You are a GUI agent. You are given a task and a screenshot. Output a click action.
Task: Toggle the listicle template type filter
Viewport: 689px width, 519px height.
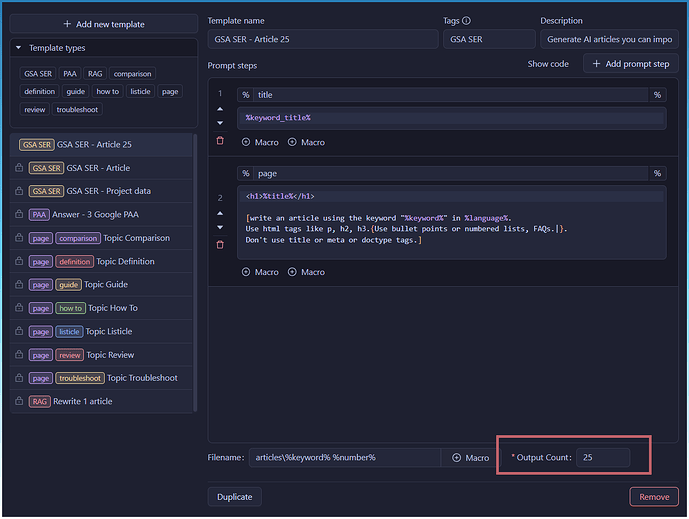(x=140, y=91)
